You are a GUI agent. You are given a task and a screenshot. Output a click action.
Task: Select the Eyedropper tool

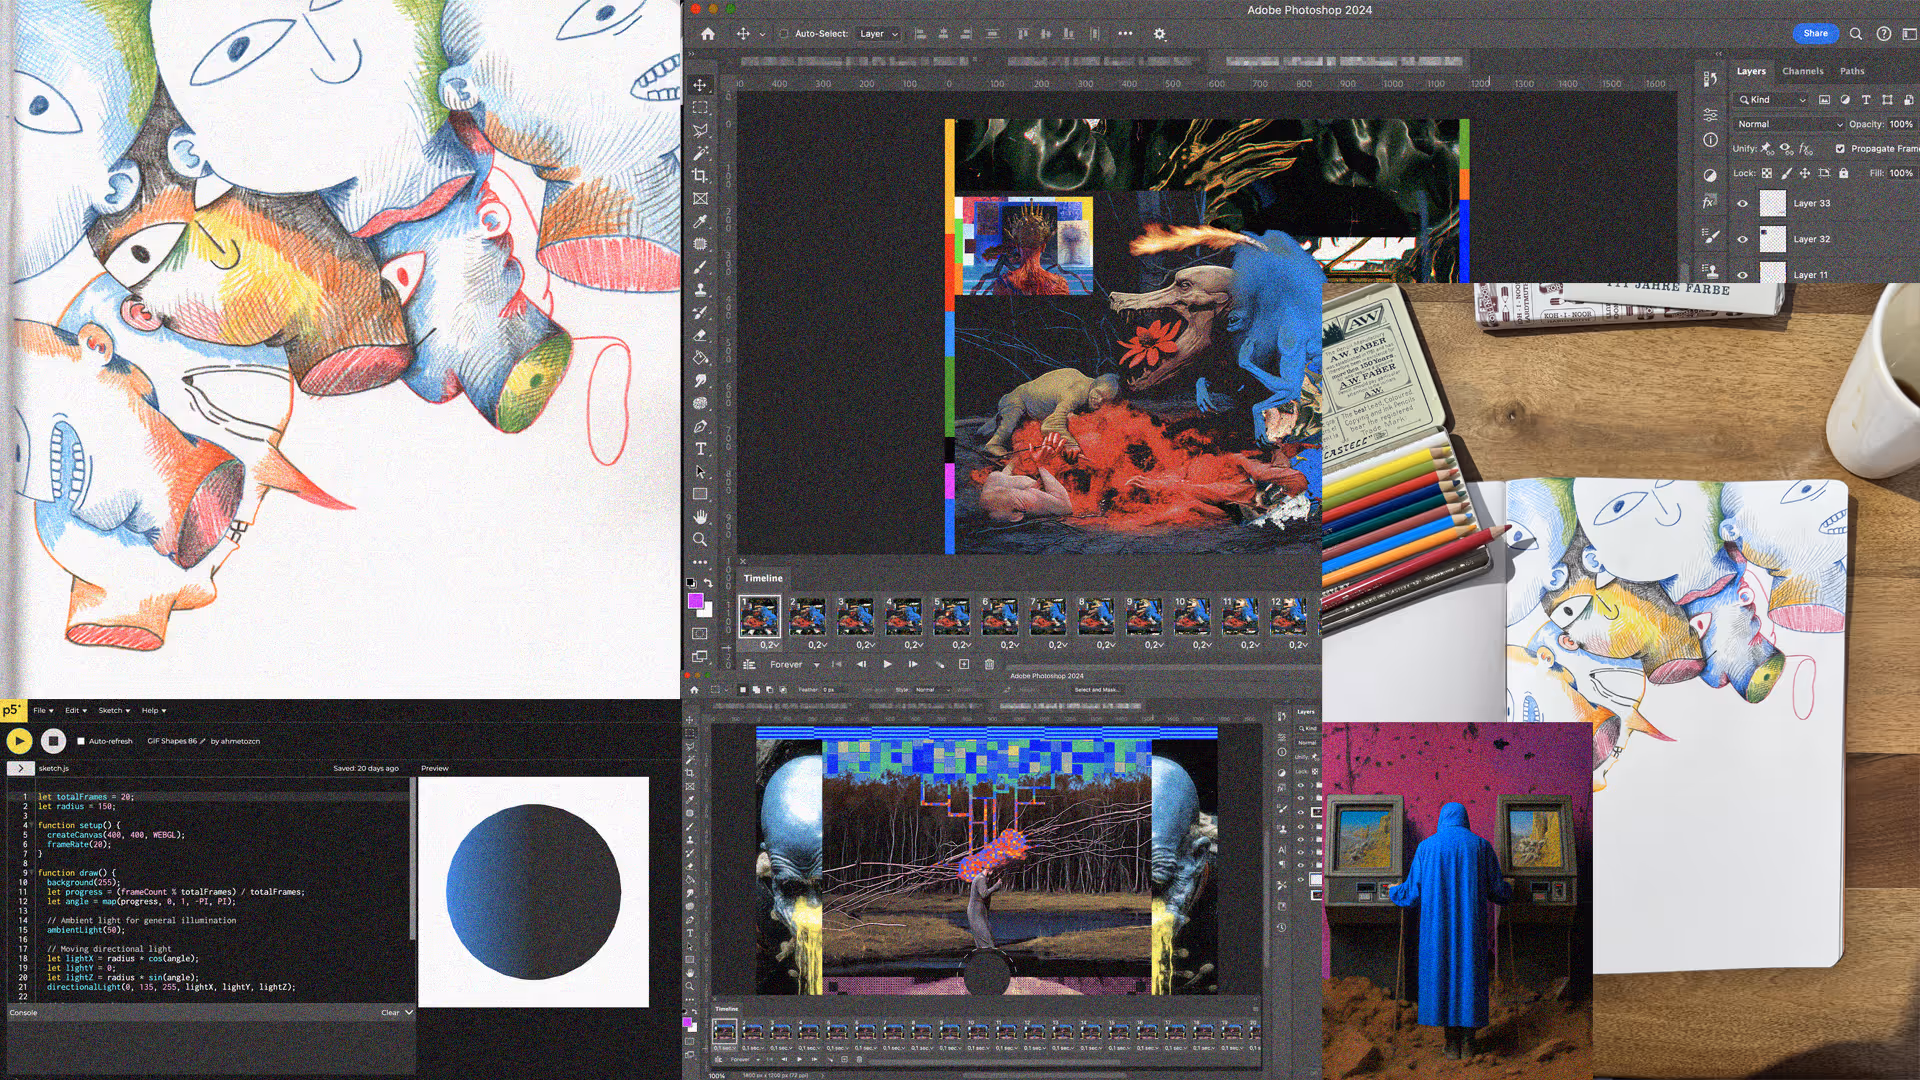700,221
